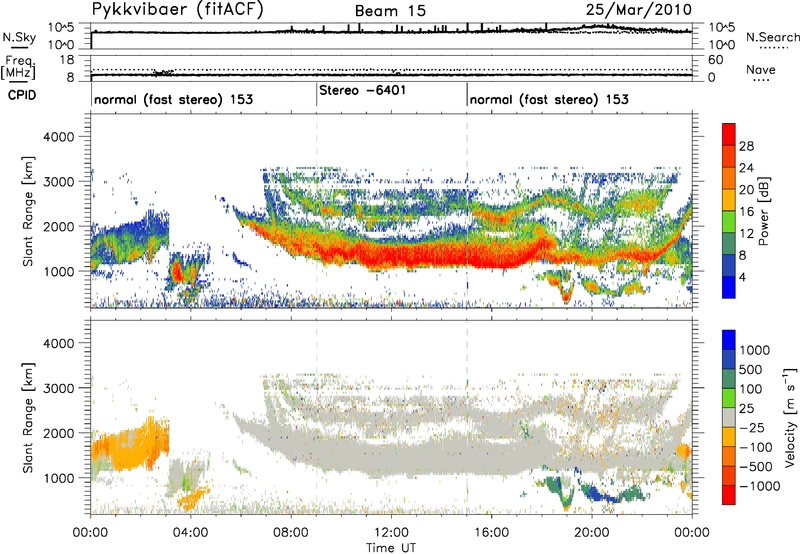
Task: Click the solid line sample under N.Sky
Action: pos(19,48)
